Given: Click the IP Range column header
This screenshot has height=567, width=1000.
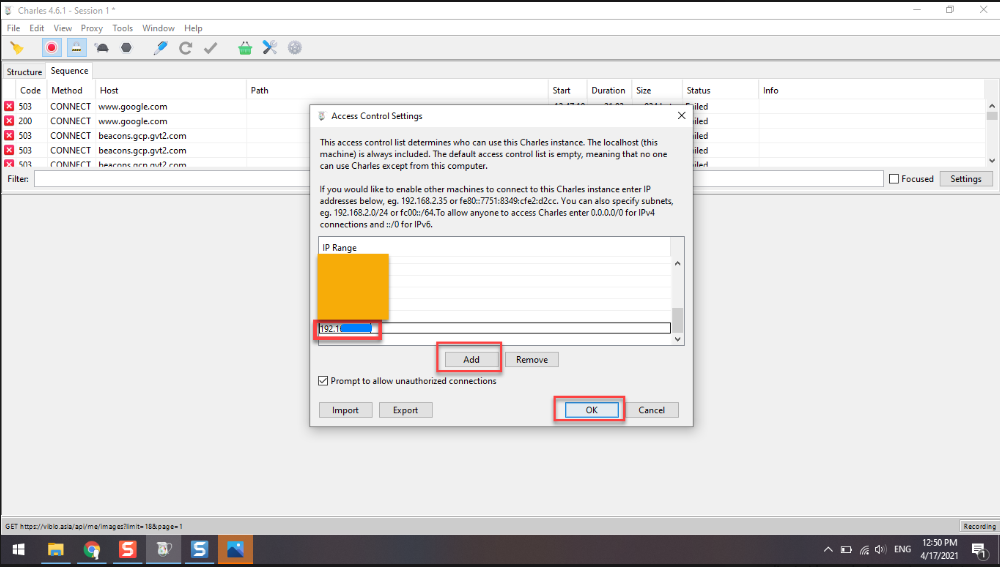Looking at the screenshot, I should 494,247.
